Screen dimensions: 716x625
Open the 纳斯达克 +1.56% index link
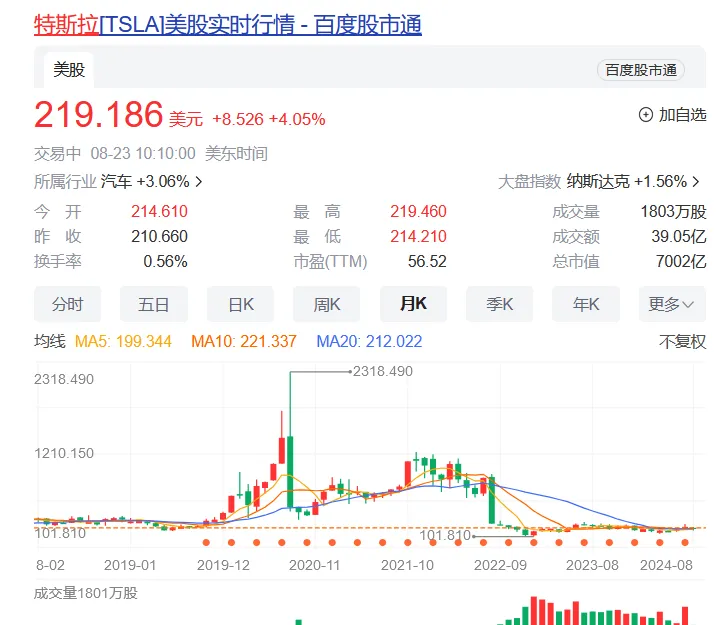(x=626, y=182)
